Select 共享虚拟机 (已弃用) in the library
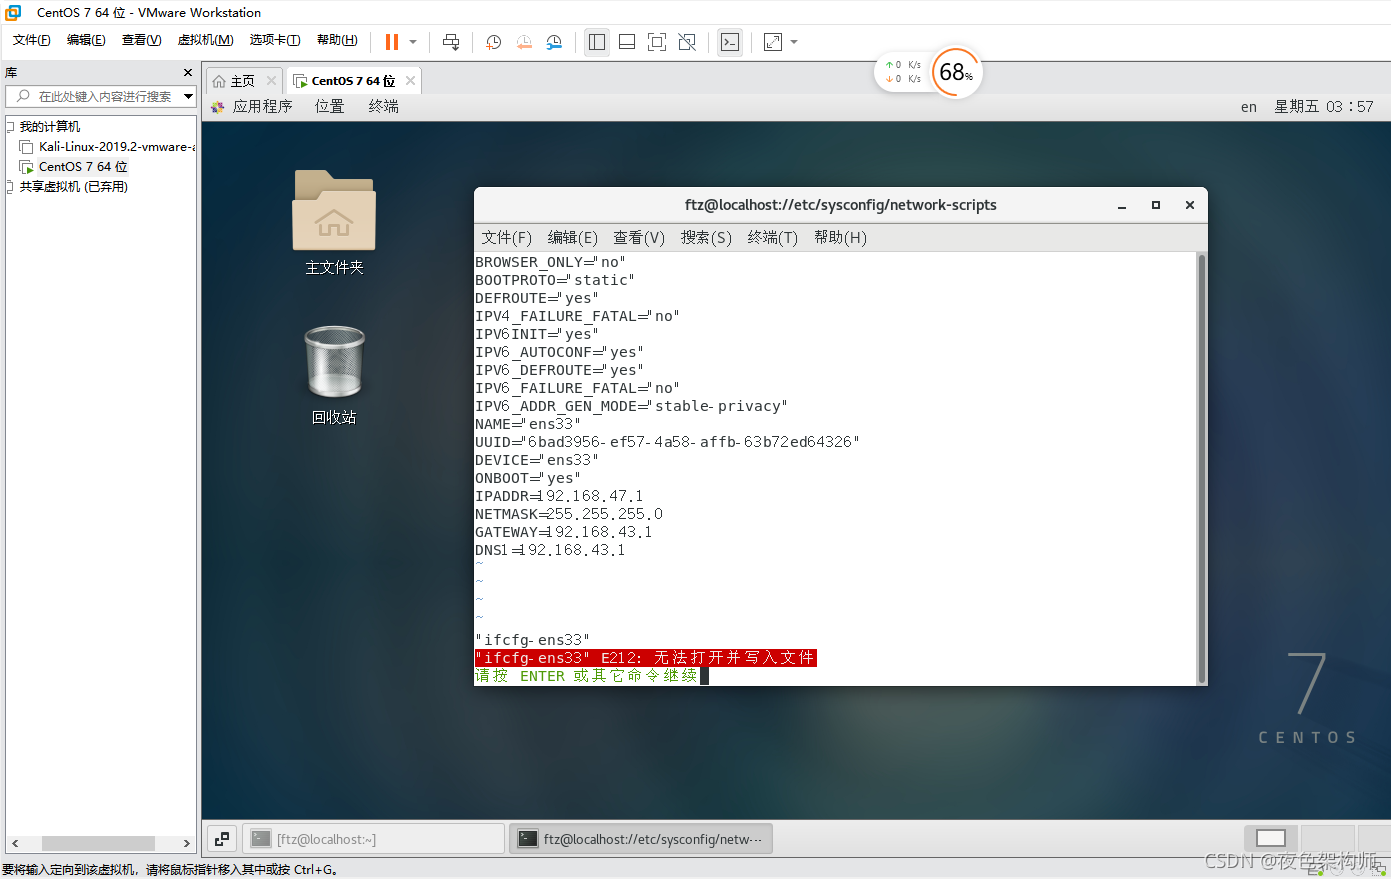Screen dimensions: 1391x879 coord(74,187)
